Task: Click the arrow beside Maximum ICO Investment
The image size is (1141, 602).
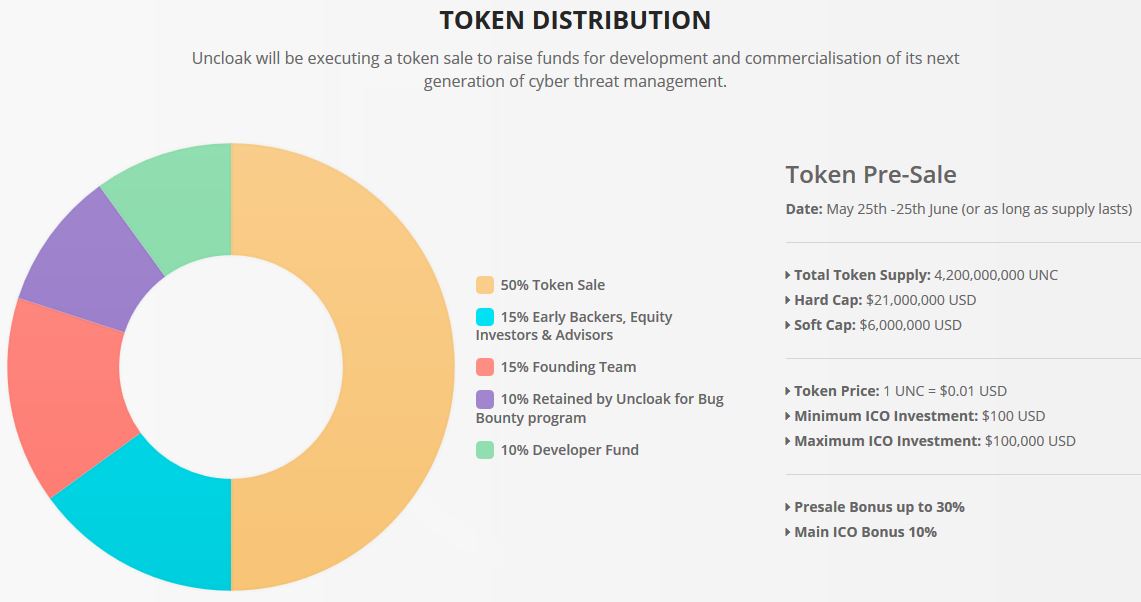Action: (x=788, y=441)
